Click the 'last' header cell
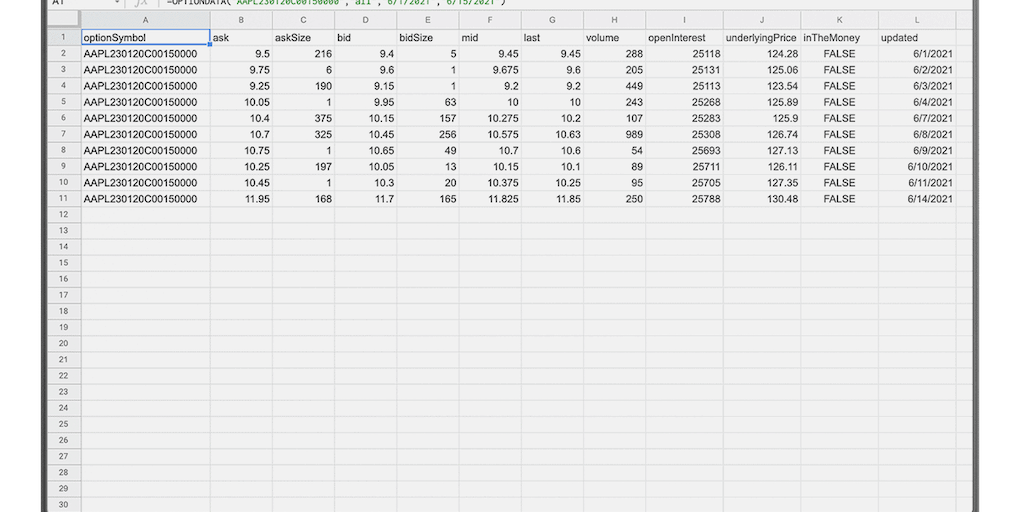Screen dimensions: 1024x512 click(552, 38)
